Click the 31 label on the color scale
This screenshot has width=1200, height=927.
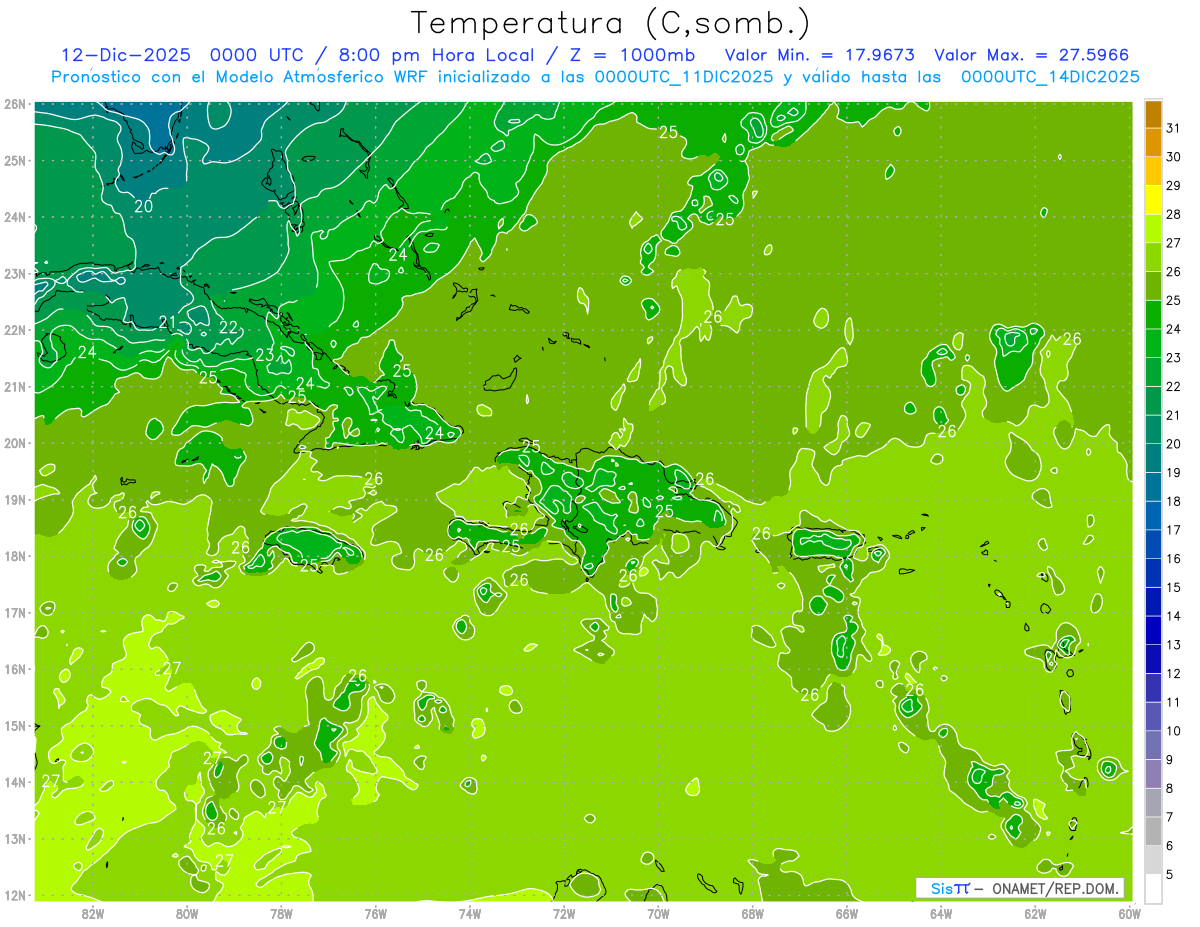(x=1173, y=128)
